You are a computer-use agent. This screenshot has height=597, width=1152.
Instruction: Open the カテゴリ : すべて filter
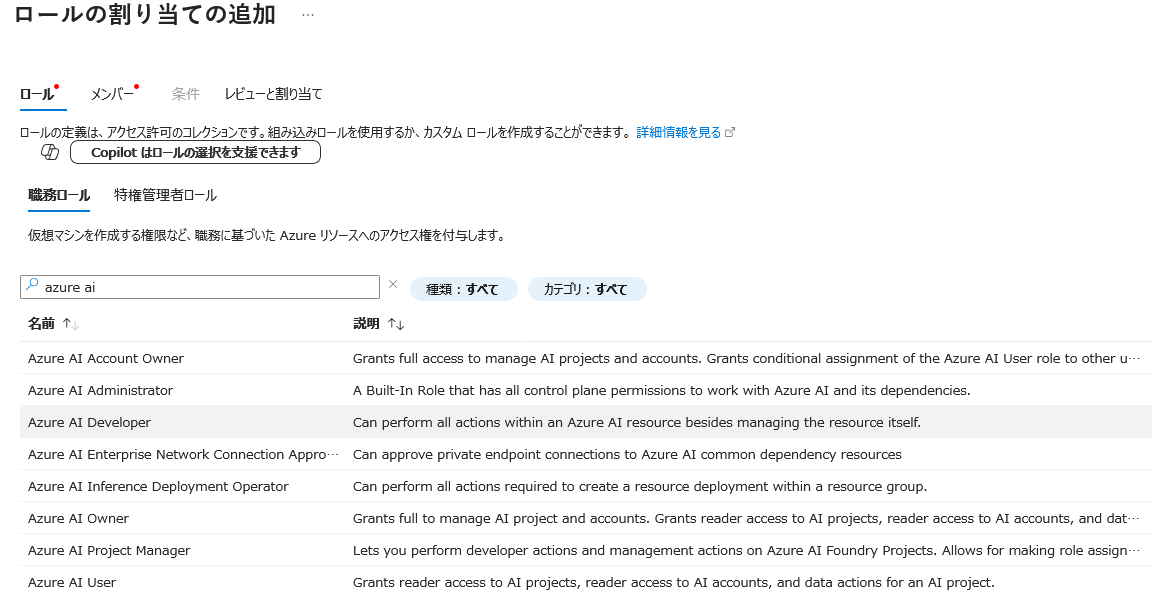coord(587,289)
